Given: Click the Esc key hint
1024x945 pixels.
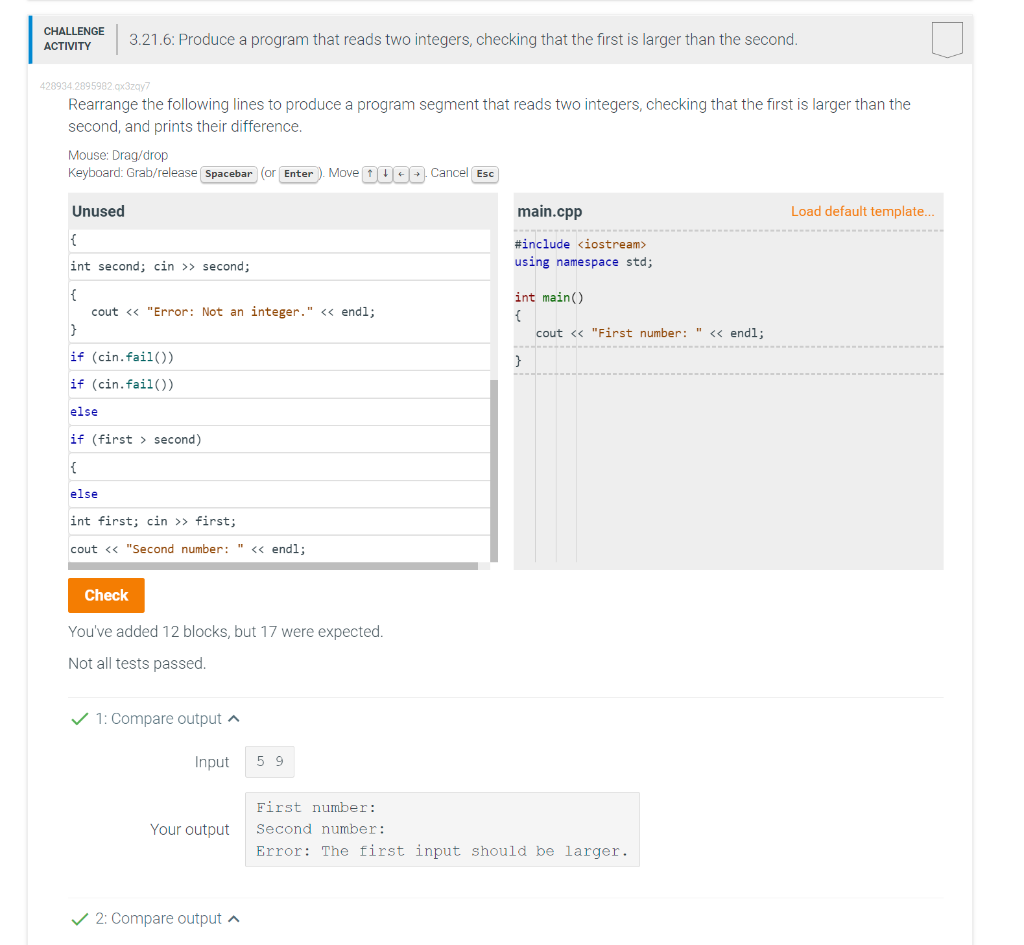Looking at the screenshot, I should pos(485,174).
